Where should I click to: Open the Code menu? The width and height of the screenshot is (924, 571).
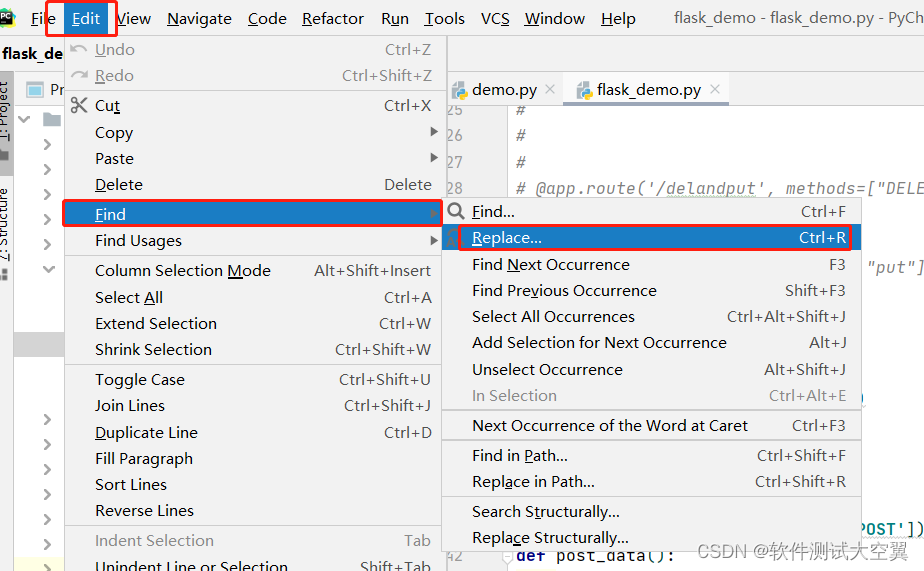pyautogui.click(x=267, y=19)
